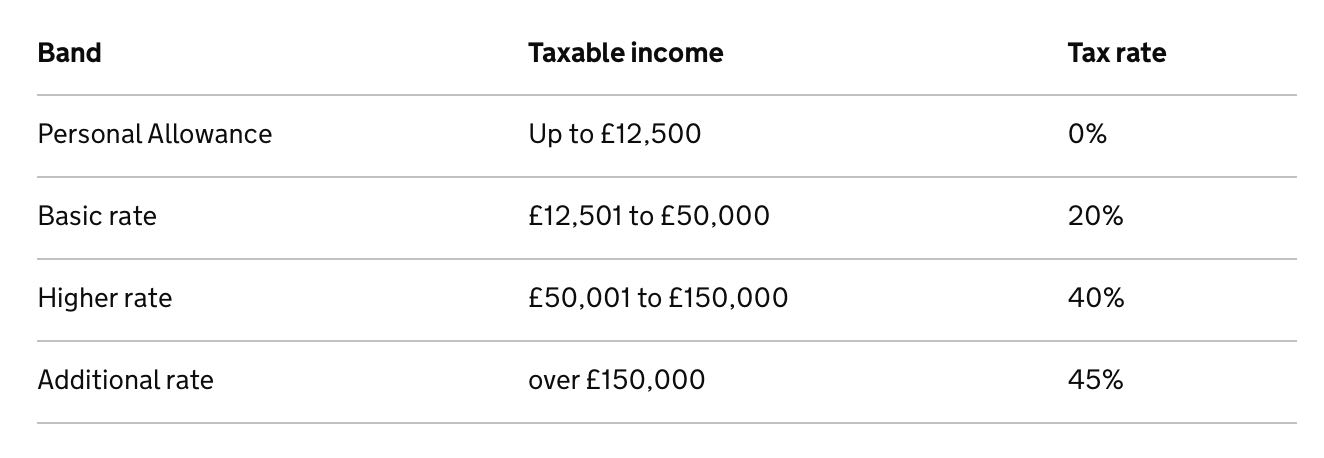Click the word Allowance in first row

coord(210,134)
